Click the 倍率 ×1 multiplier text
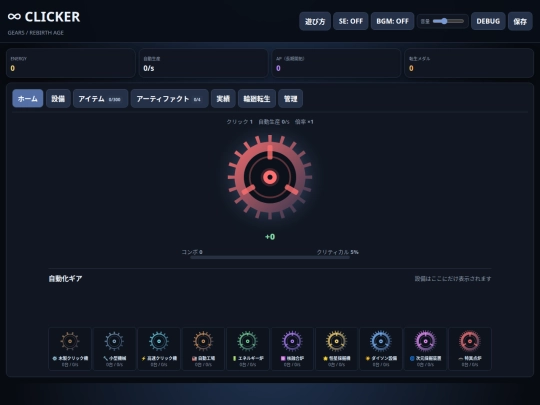Viewport: 540px width, 405px height. pos(304,122)
